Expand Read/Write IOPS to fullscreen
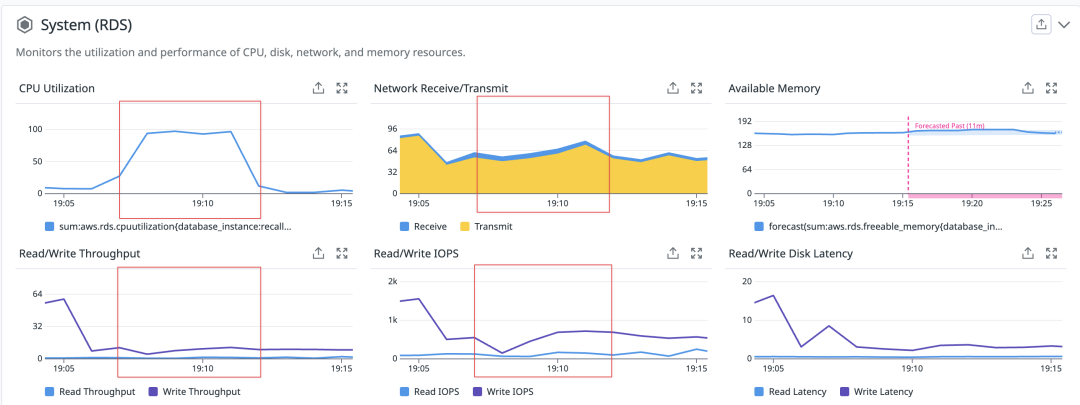This screenshot has height=405, width=1080. [x=696, y=253]
